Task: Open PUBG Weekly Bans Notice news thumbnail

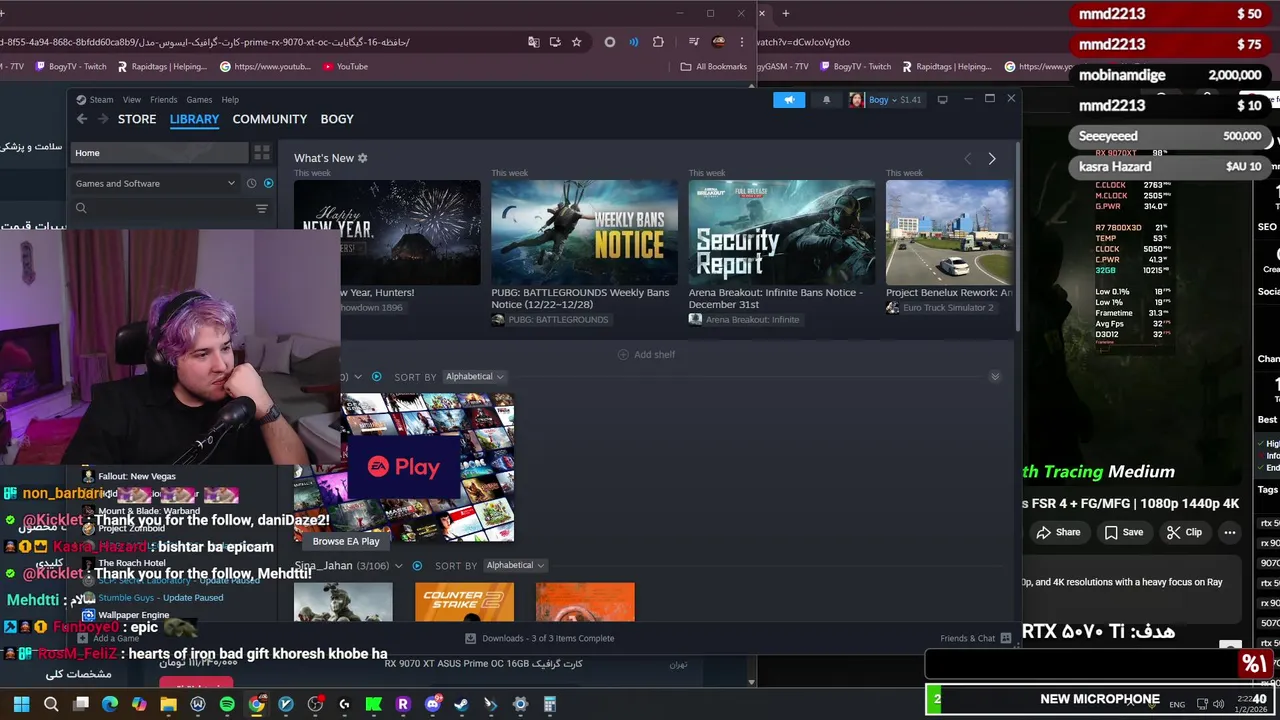Action: pyautogui.click(x=584, y=232)
